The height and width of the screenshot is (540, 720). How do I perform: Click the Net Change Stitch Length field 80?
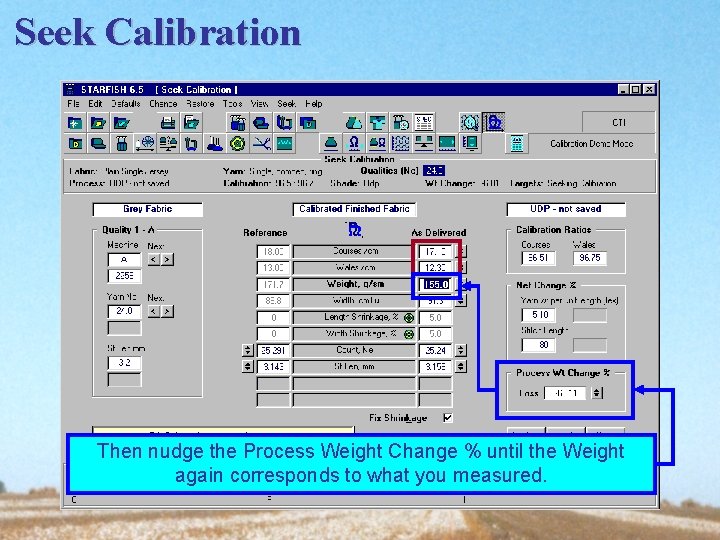539,345
